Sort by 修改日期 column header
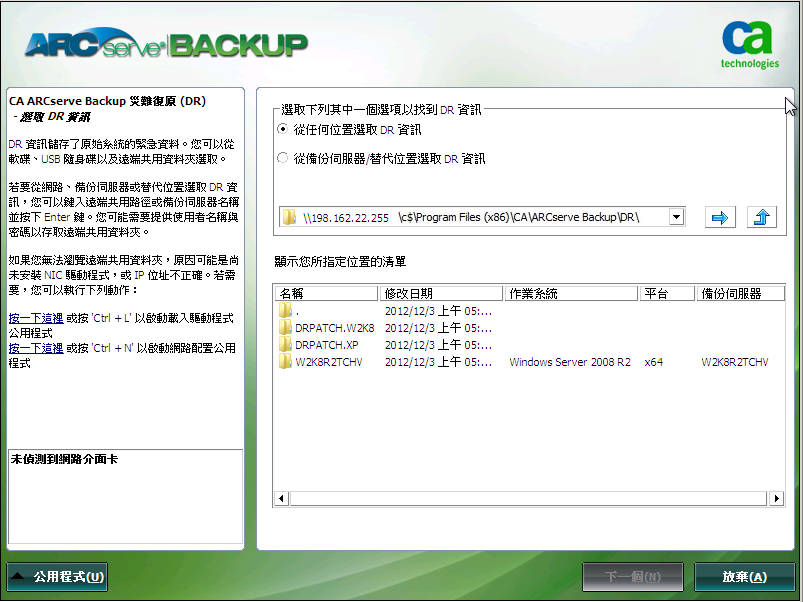Viewport: 803px width, 602px height. pos(441,293)
